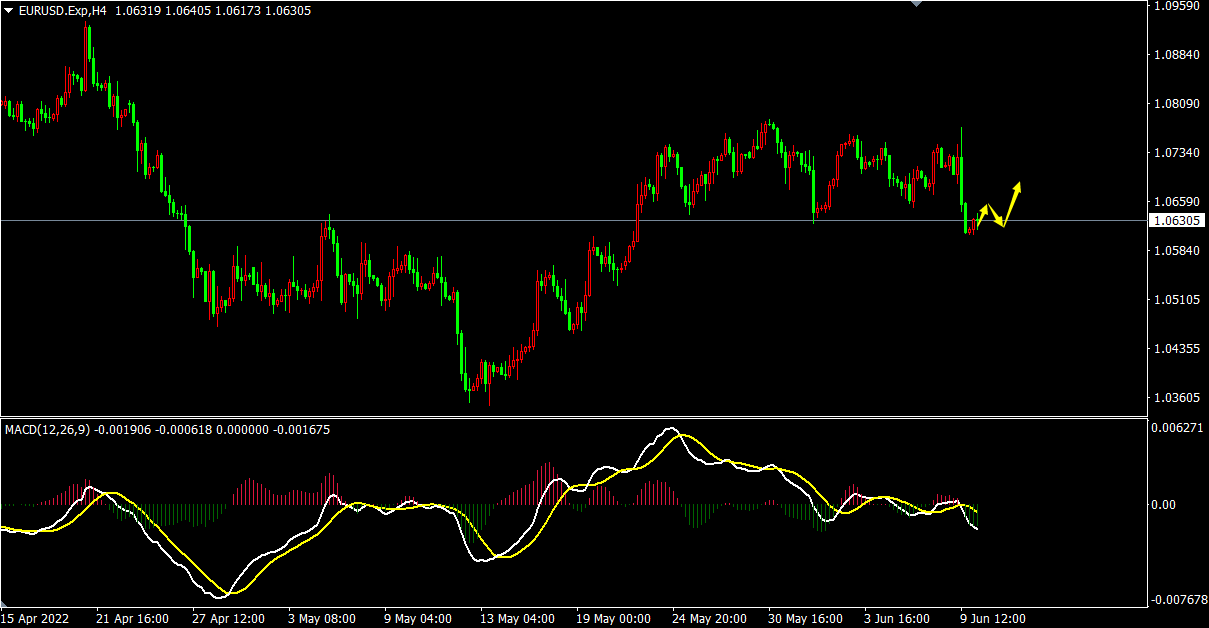1209x628 pixels.
Task: Click the MACD white line's highest peak
Action: click(672, 429)
